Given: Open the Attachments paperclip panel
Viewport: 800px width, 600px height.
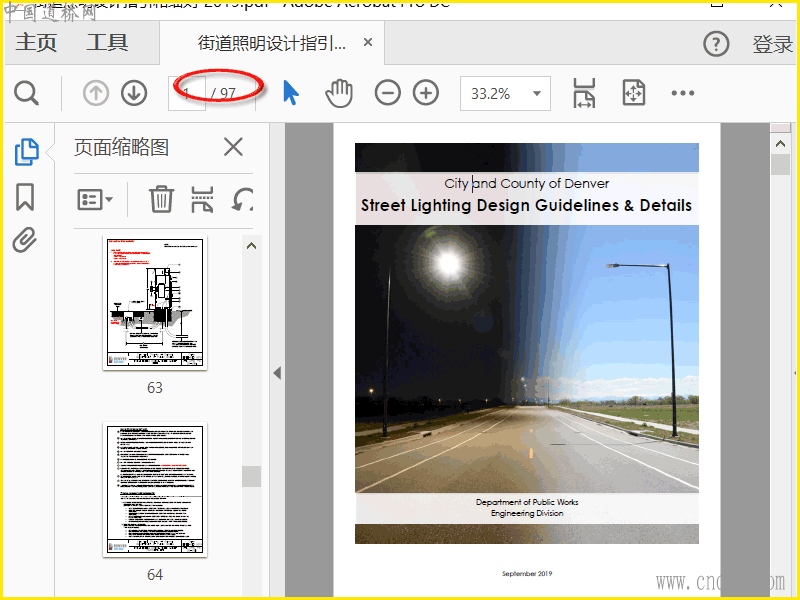Looking at the screenshot, I should pos(25,240).
